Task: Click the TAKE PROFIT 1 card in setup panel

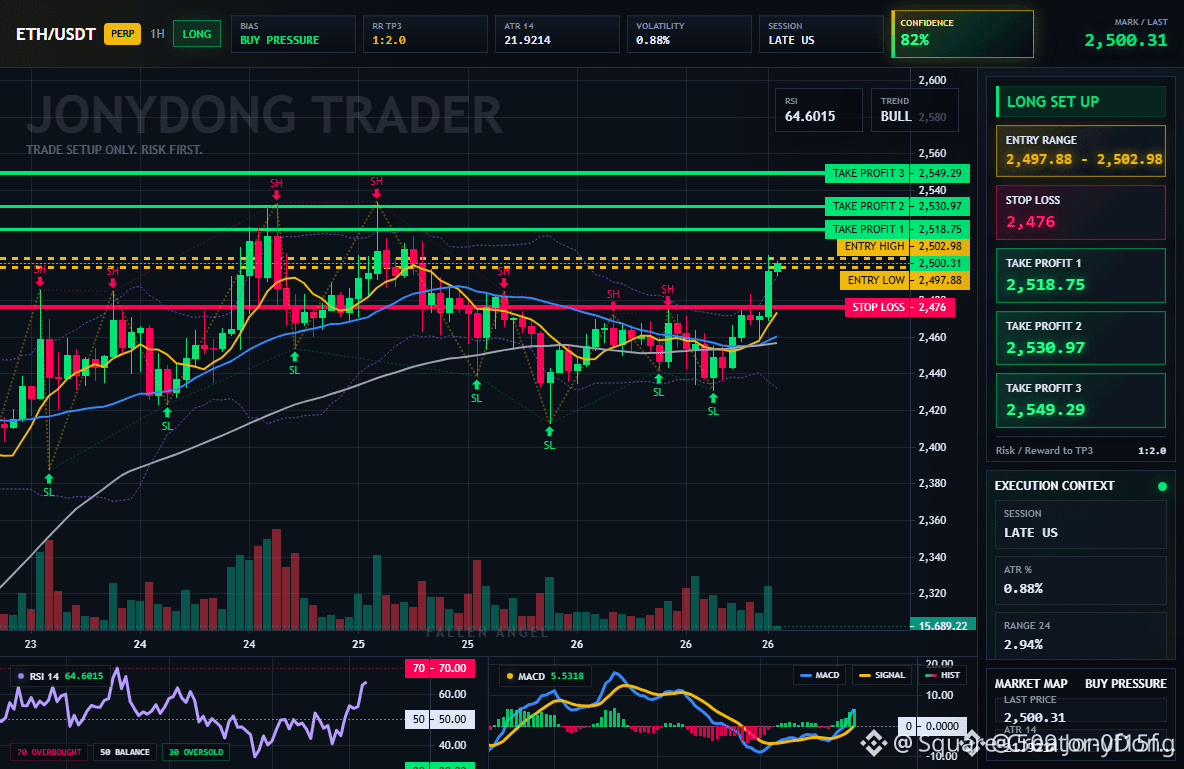Action: tap(1081, 275)
